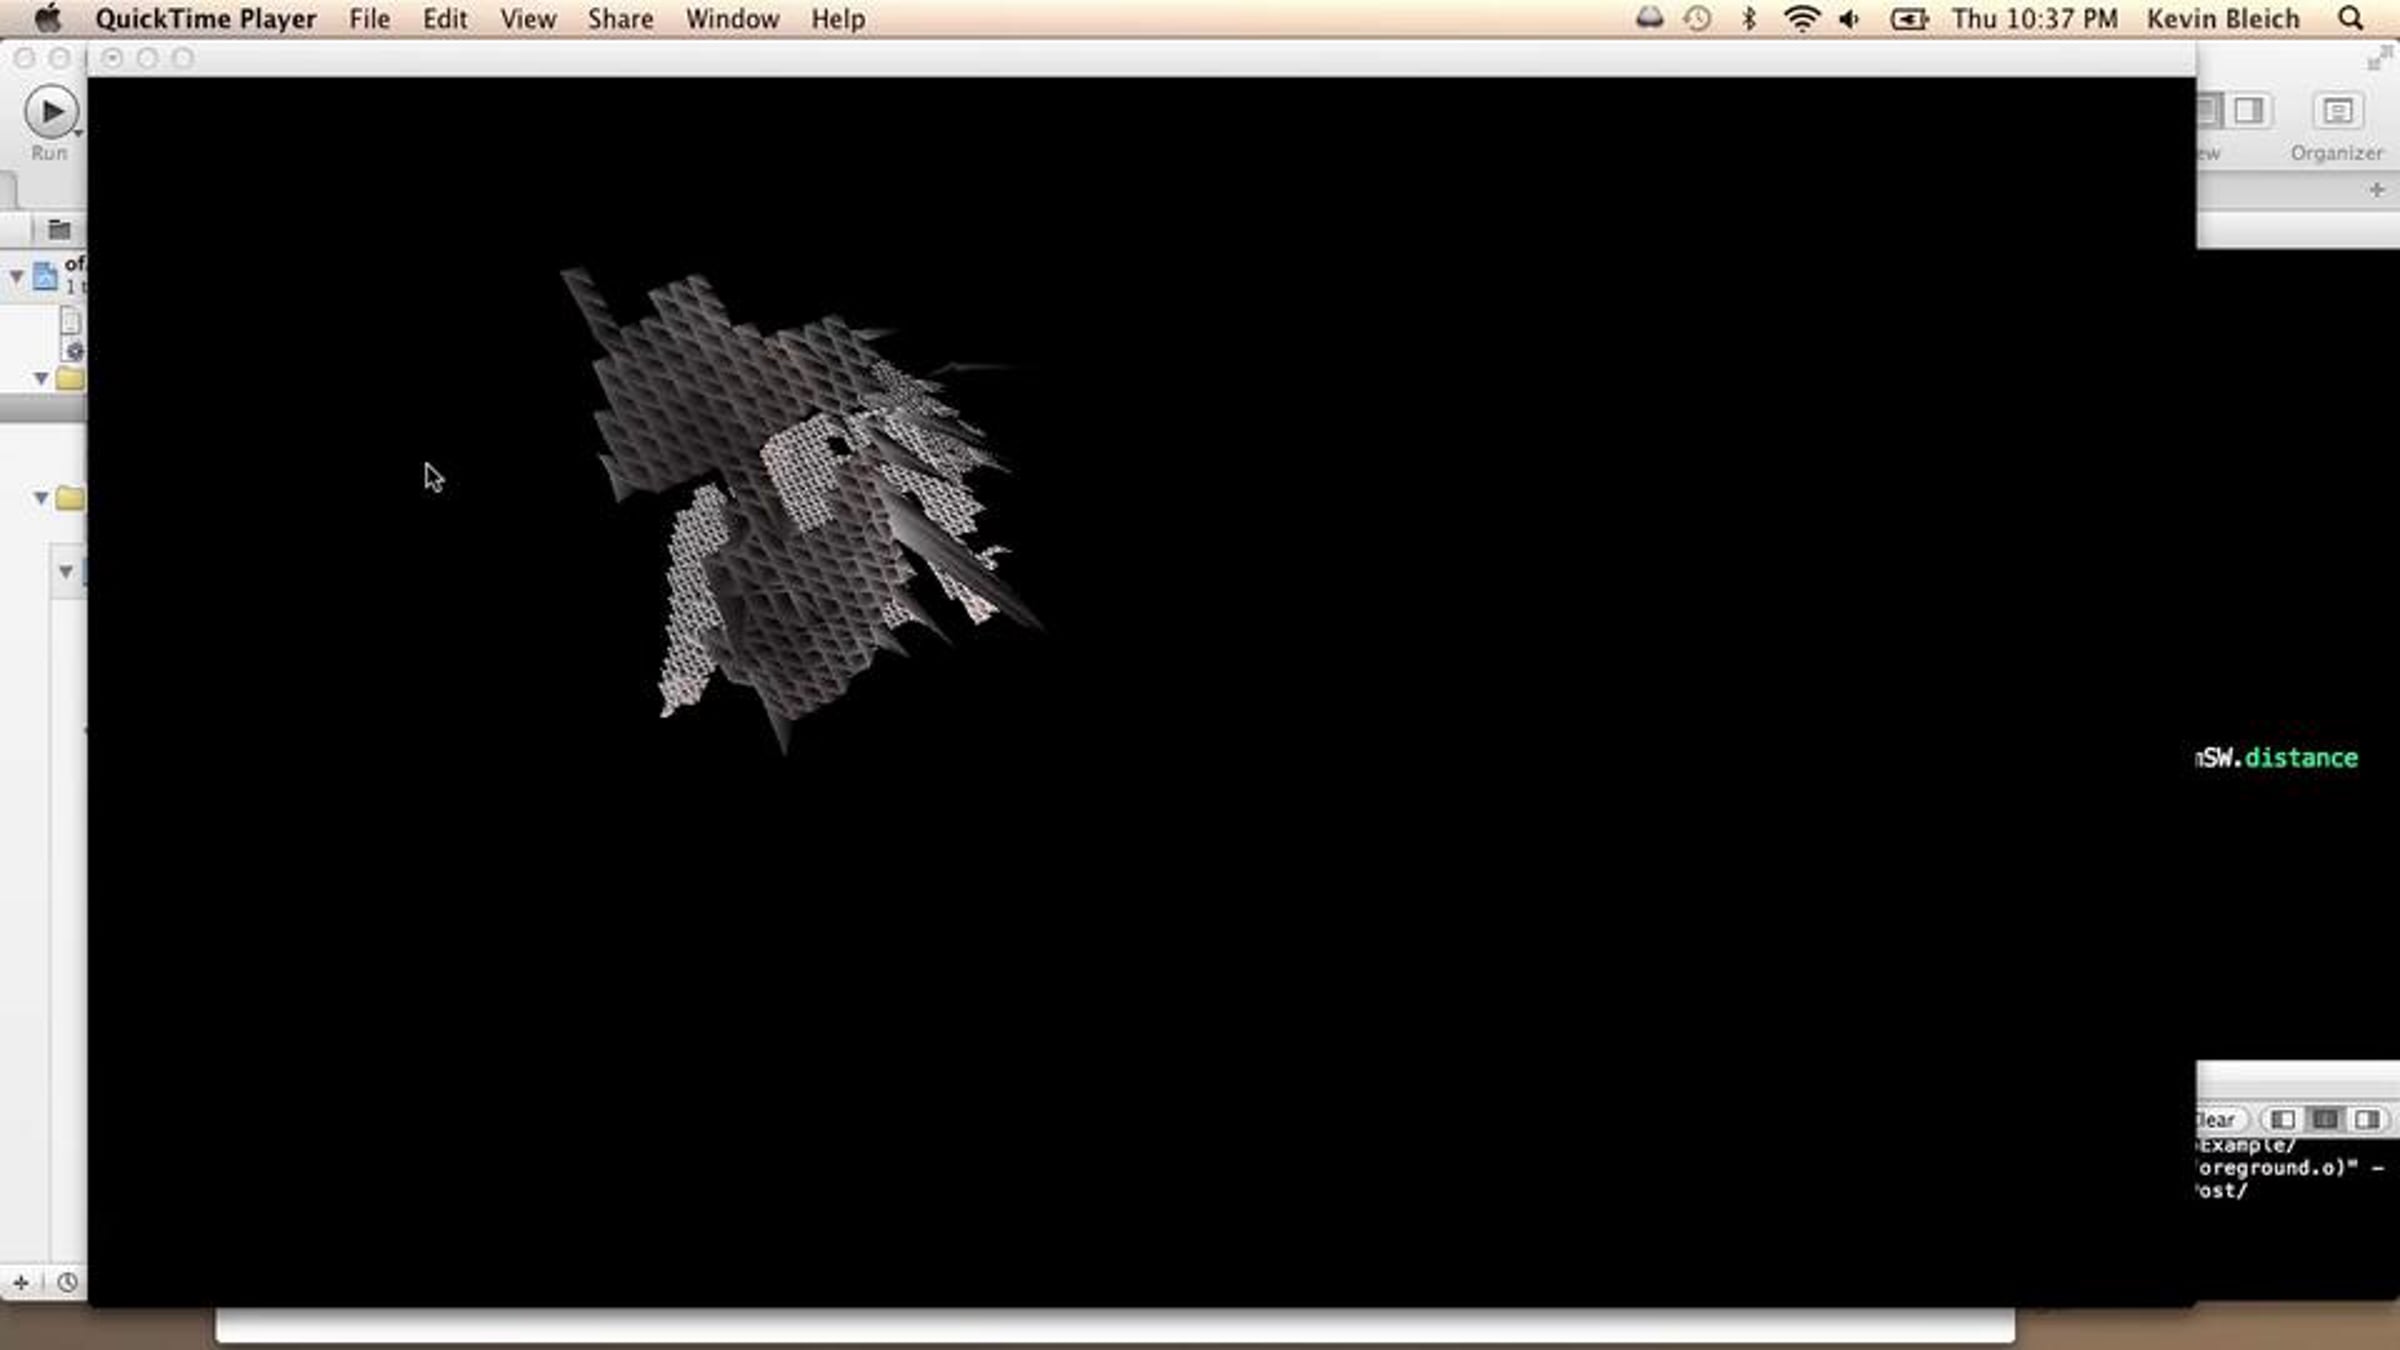The image size is (2400, 1350).
Task: Click the add tab plus icon
Action: click(2377, 190)
